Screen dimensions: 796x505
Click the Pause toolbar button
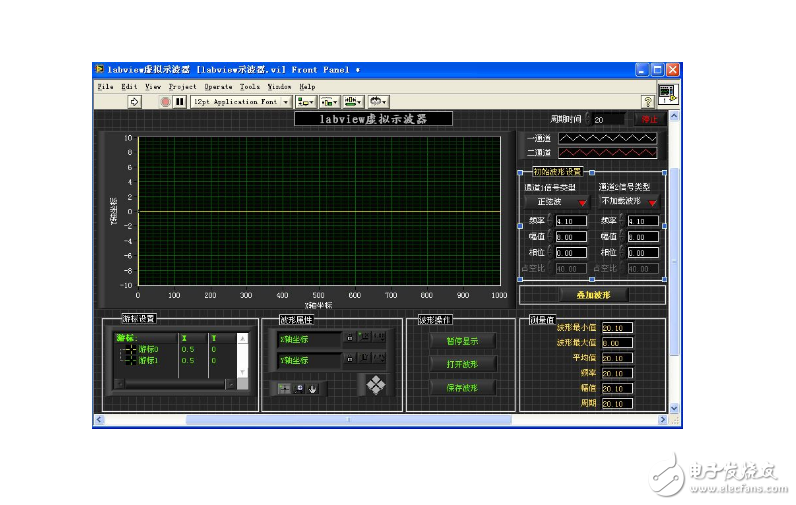pyautogui.click(x=180, y=102)
